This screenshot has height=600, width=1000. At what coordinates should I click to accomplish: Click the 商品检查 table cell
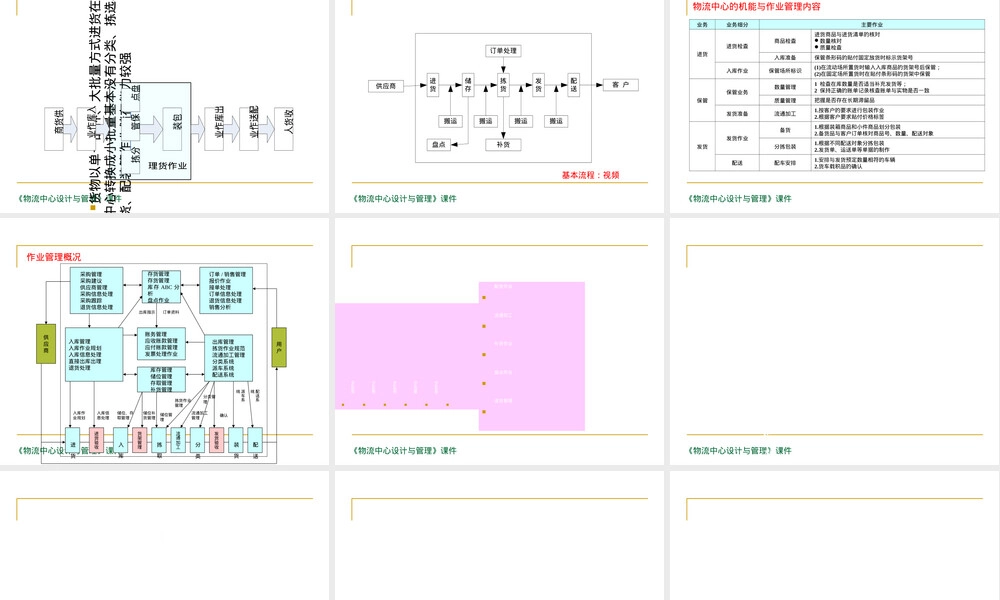tap(785, 41)
